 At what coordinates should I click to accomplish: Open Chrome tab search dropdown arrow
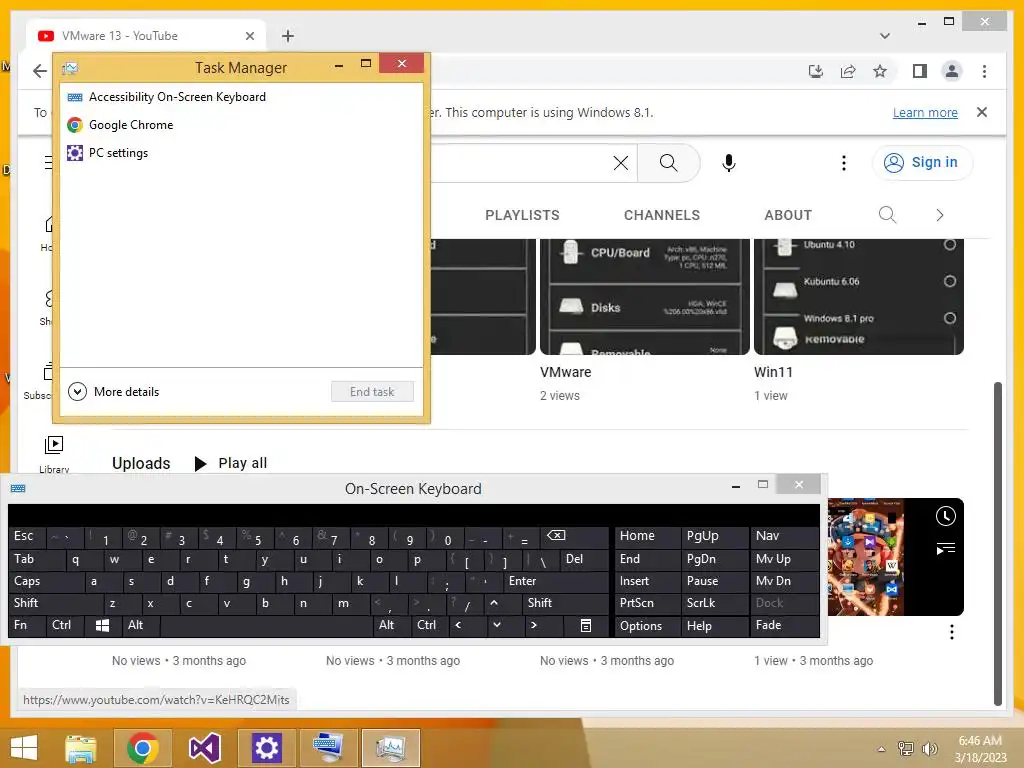pyautogui.click(x=885, y=36)
